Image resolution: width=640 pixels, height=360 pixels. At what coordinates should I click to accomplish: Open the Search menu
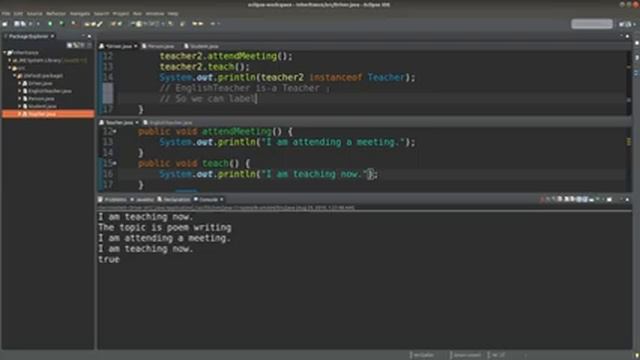click(101, 13)
